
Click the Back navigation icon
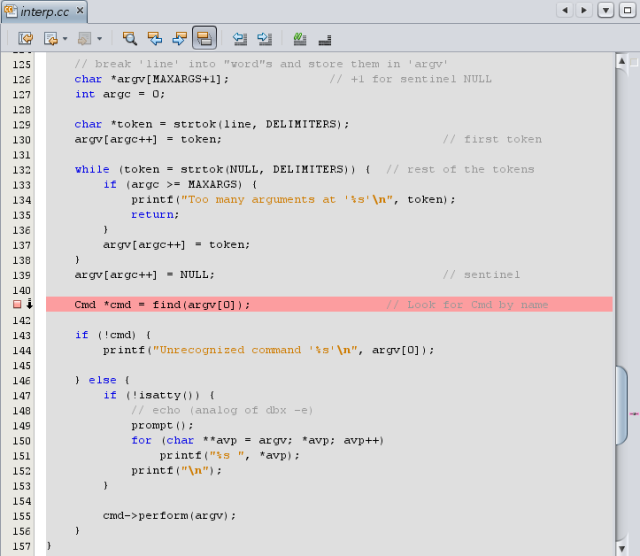point(51,39)
